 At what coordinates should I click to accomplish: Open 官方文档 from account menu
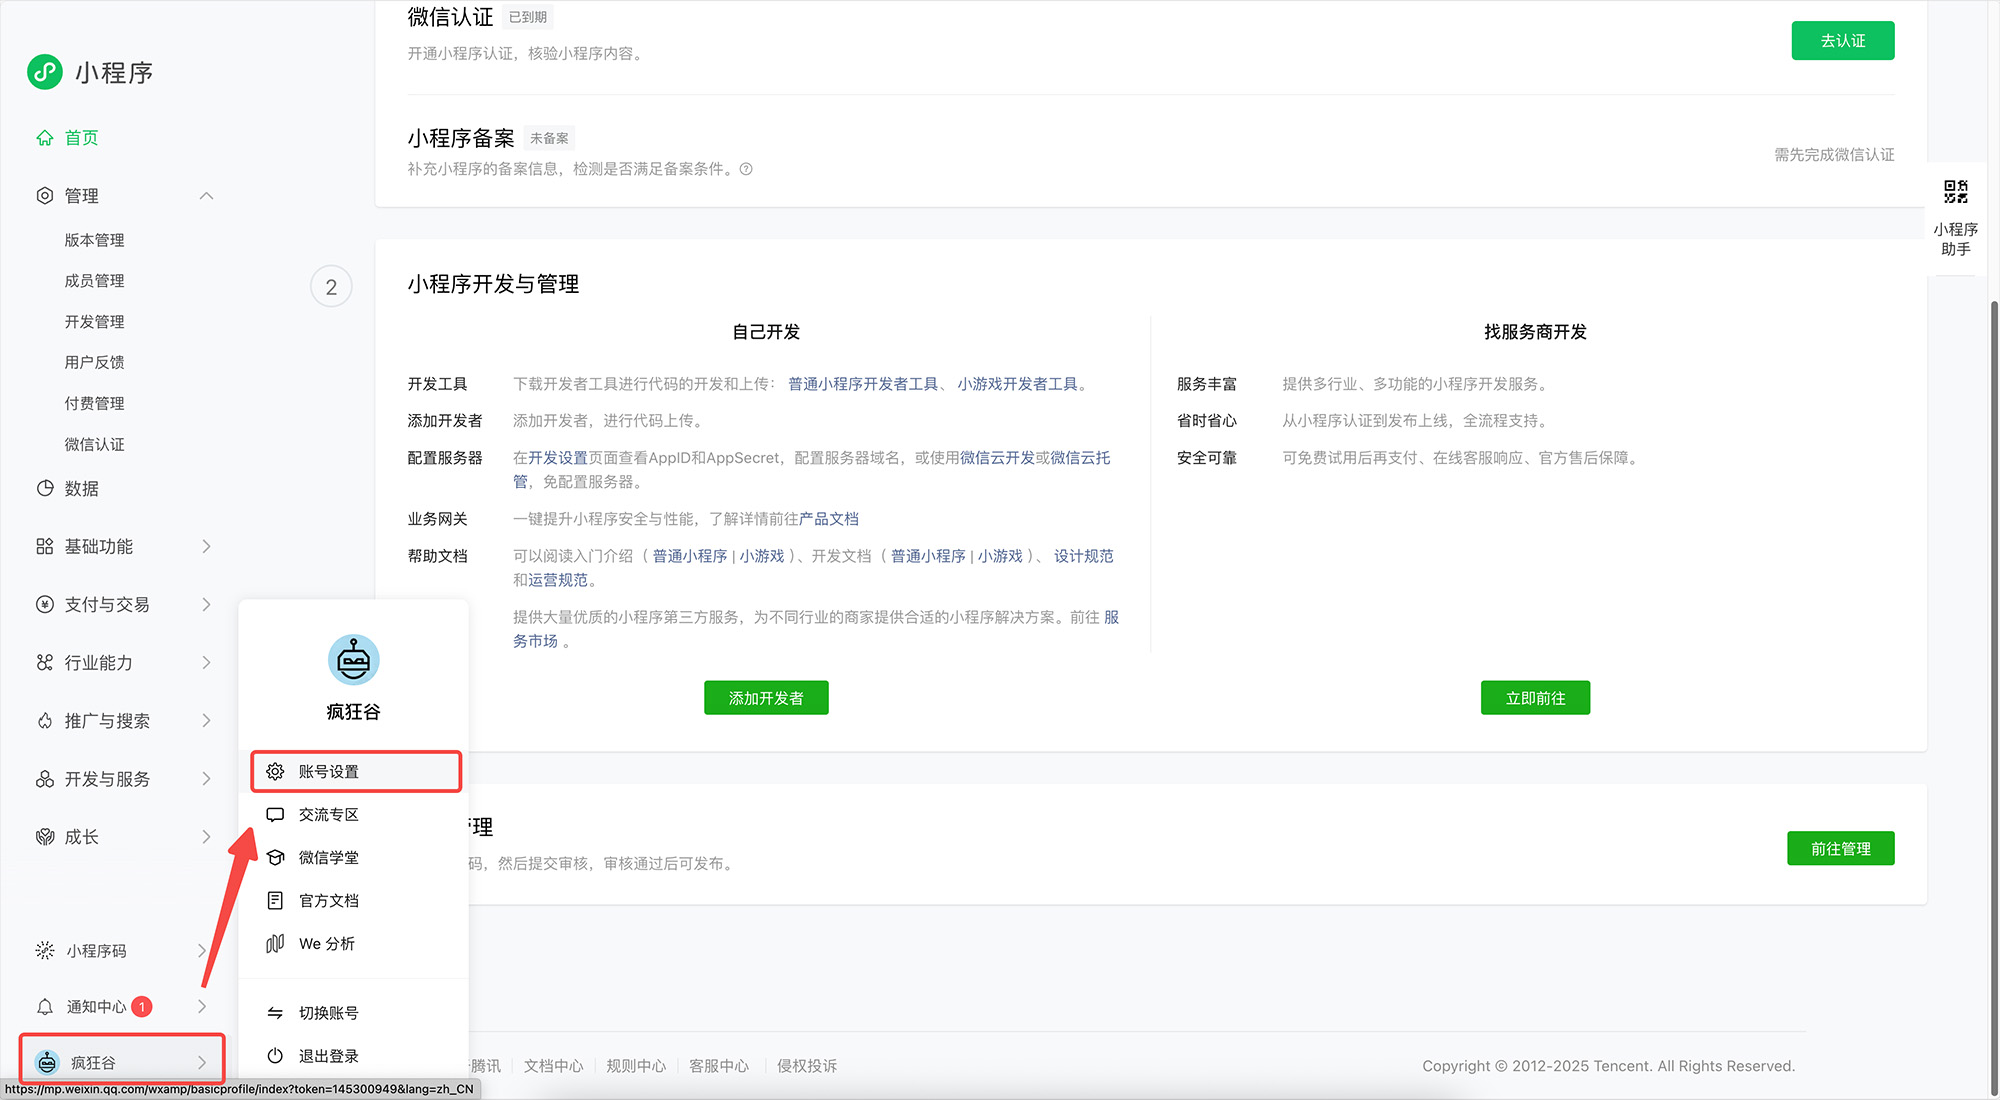pyautogui.click(x=328, y=901)
